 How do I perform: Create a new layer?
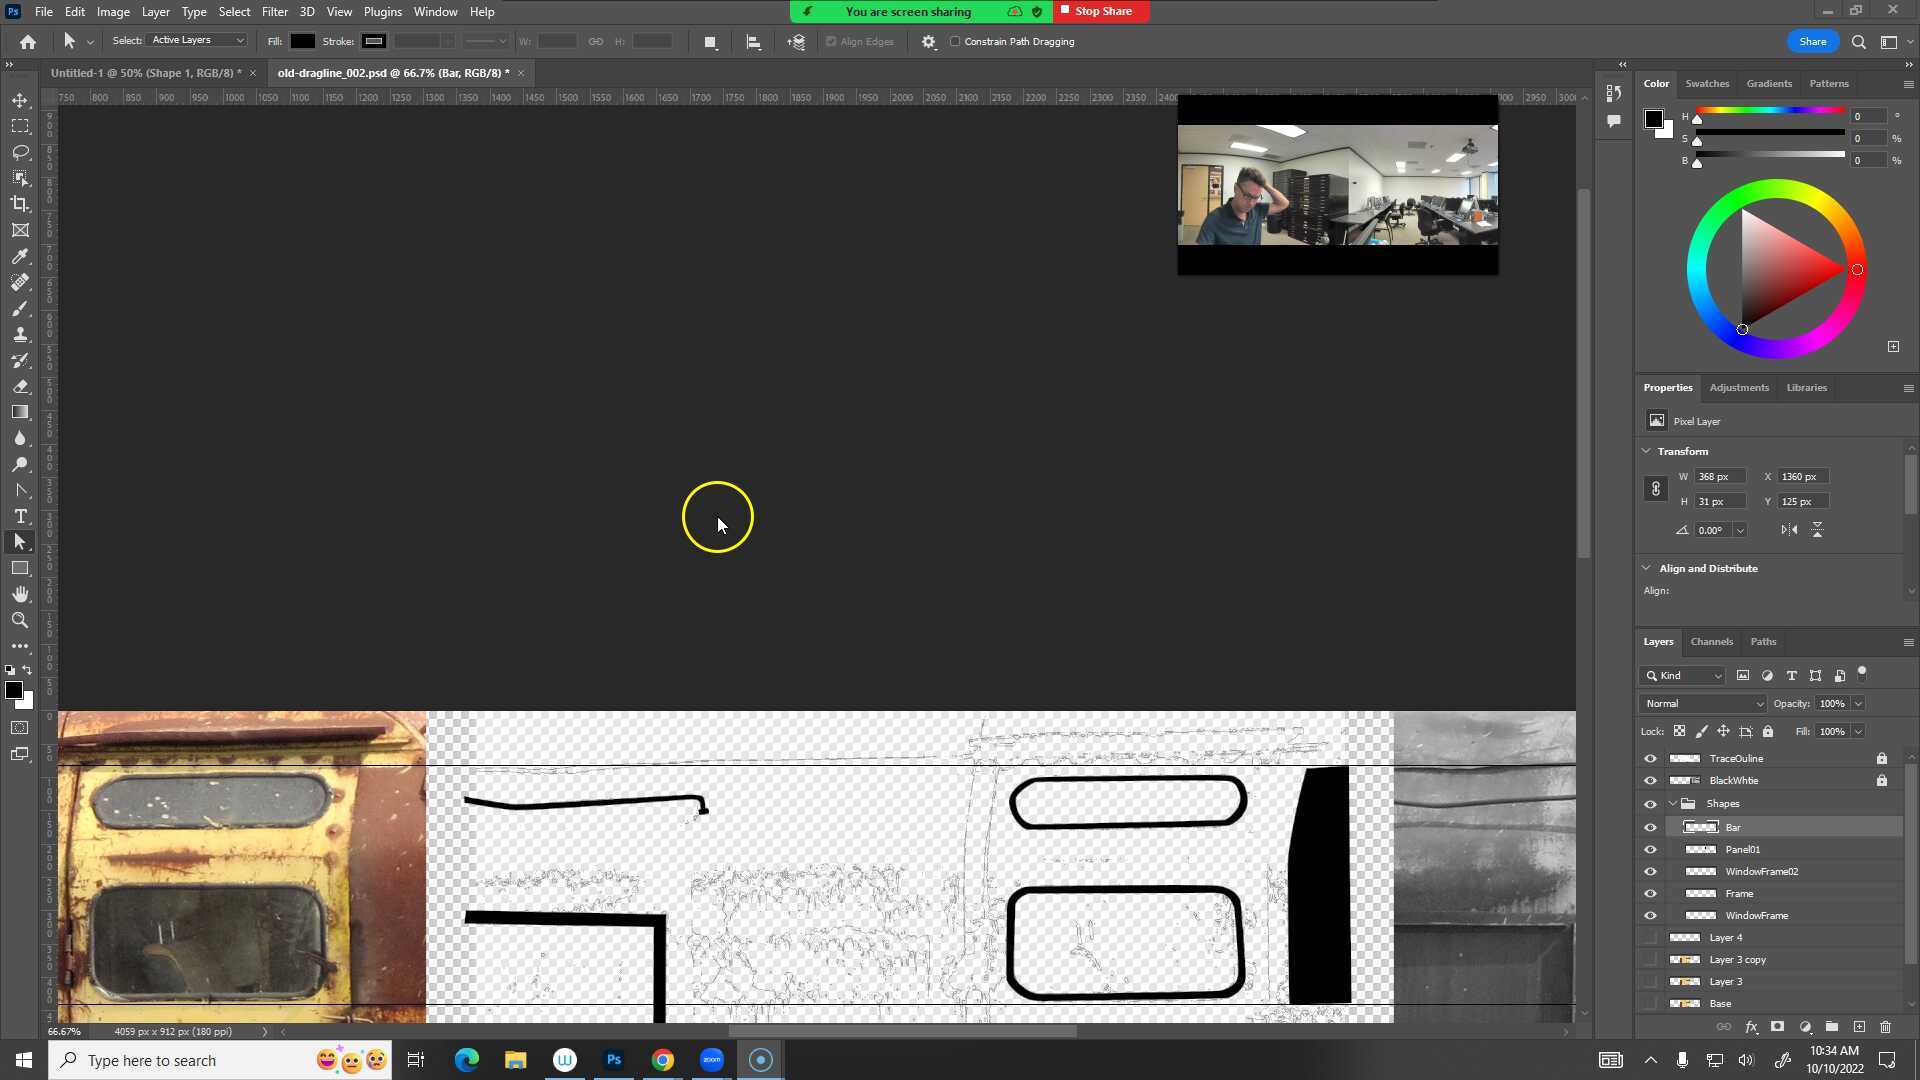pyautogui.click(x=1860, y=1027)
